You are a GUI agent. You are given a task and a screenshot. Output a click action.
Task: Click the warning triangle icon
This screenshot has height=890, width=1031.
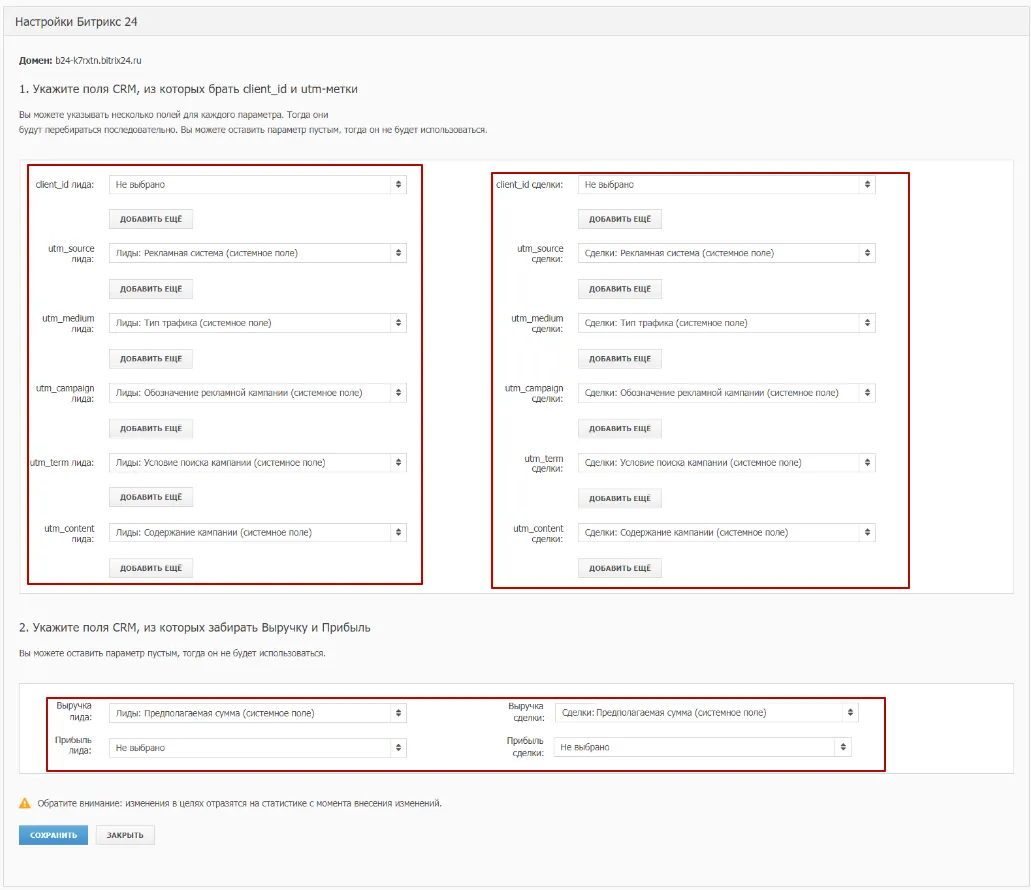[x=25, y=803]
